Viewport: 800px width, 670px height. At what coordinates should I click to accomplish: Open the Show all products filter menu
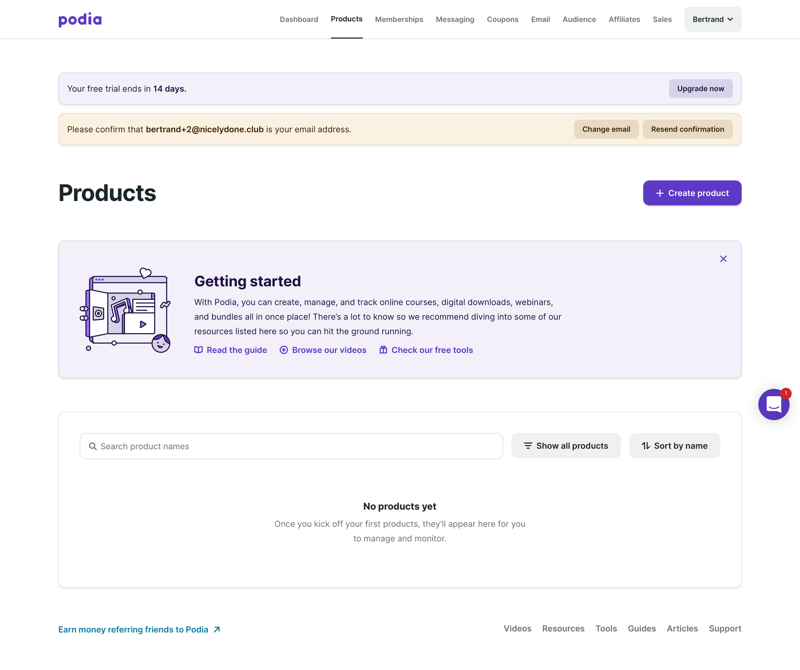pyautogui.click(x=566, y=446)
